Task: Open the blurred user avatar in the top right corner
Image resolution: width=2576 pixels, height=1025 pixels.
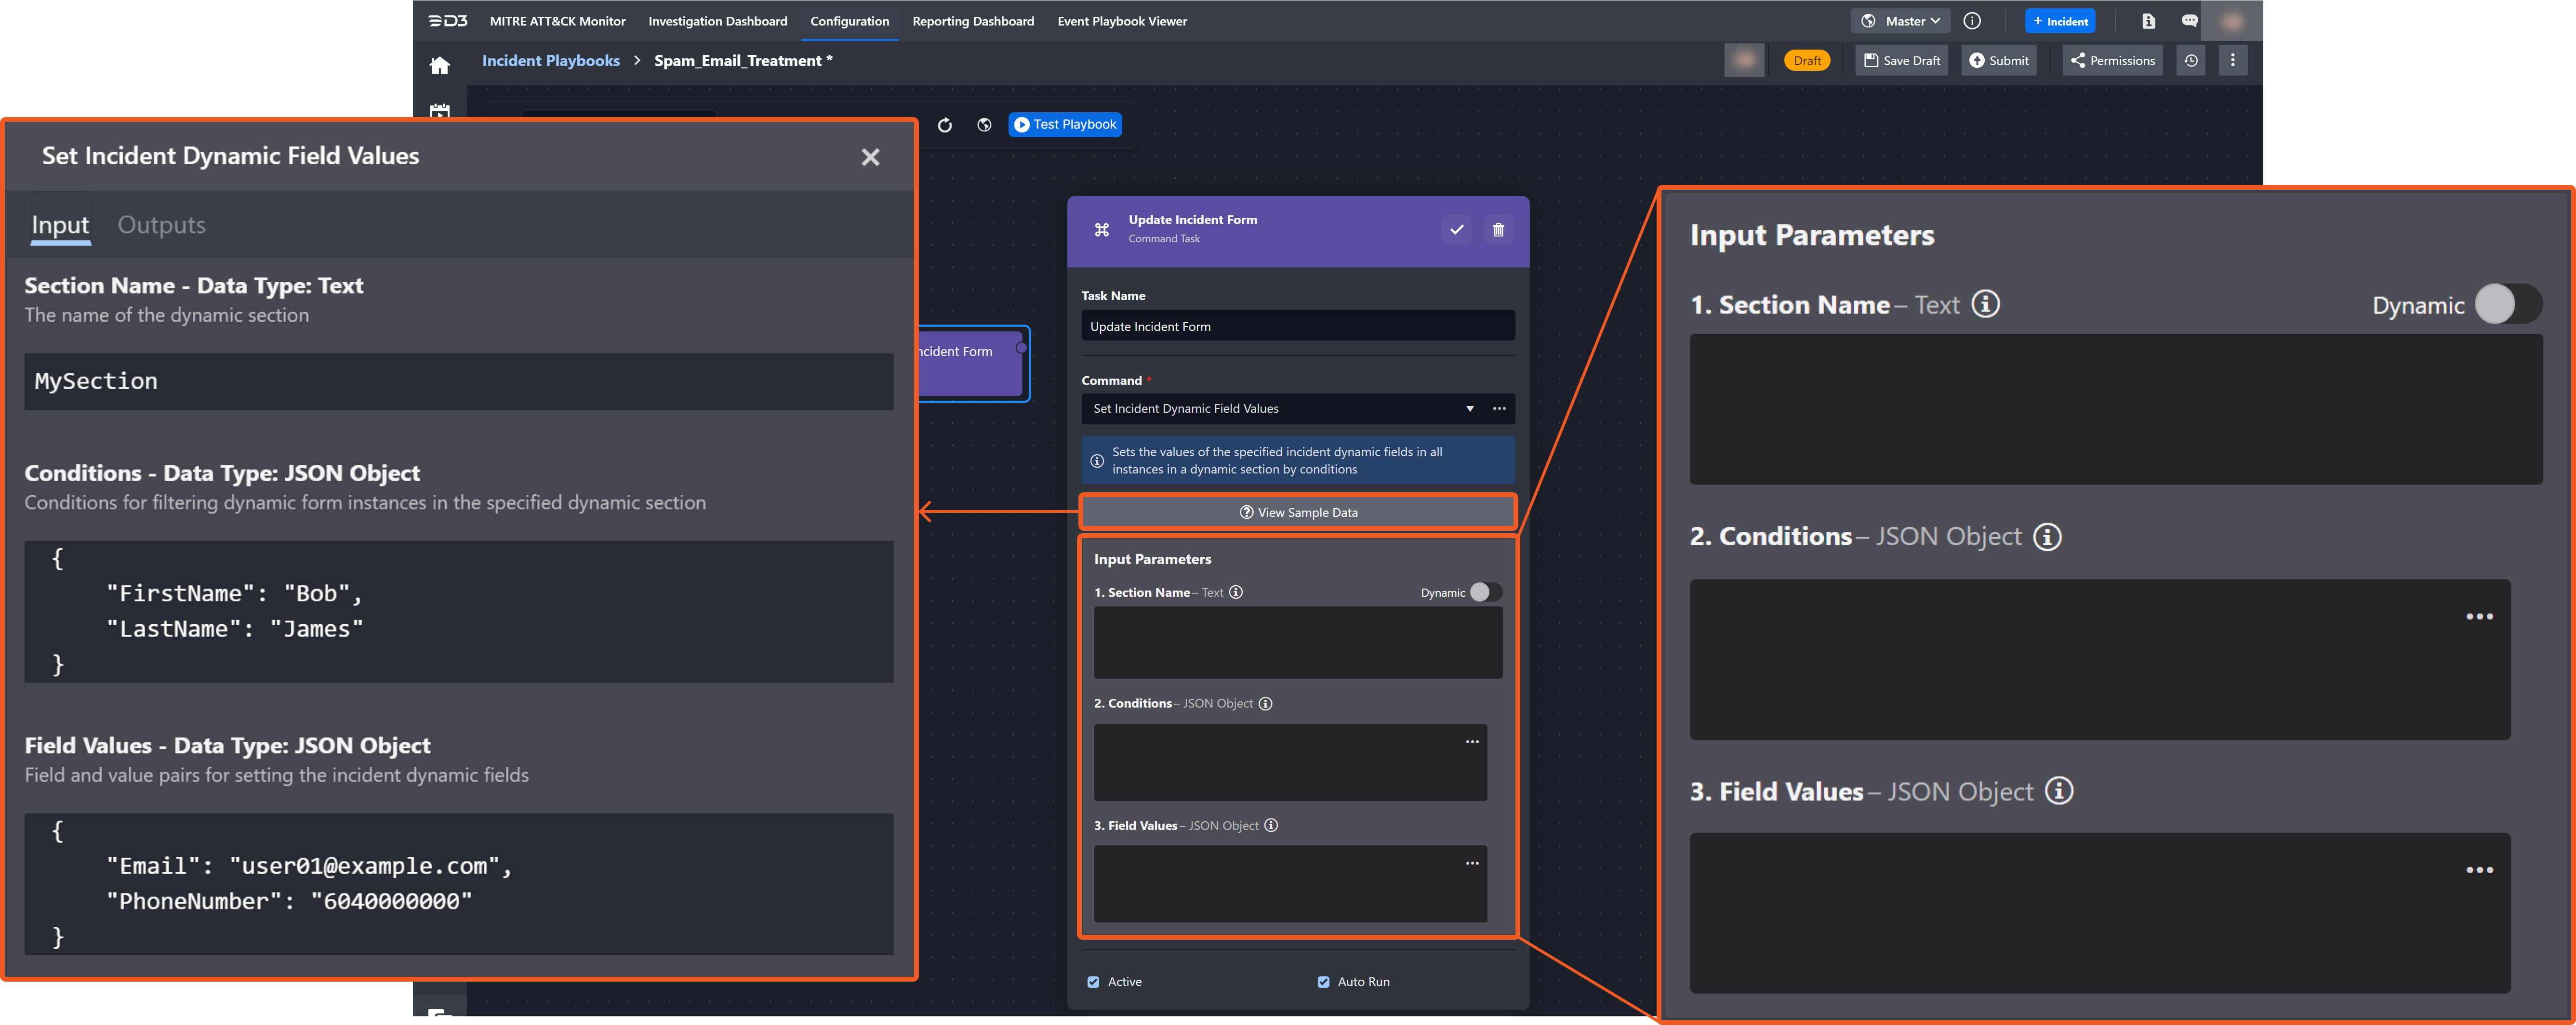Action: (x=2232, y=21)
